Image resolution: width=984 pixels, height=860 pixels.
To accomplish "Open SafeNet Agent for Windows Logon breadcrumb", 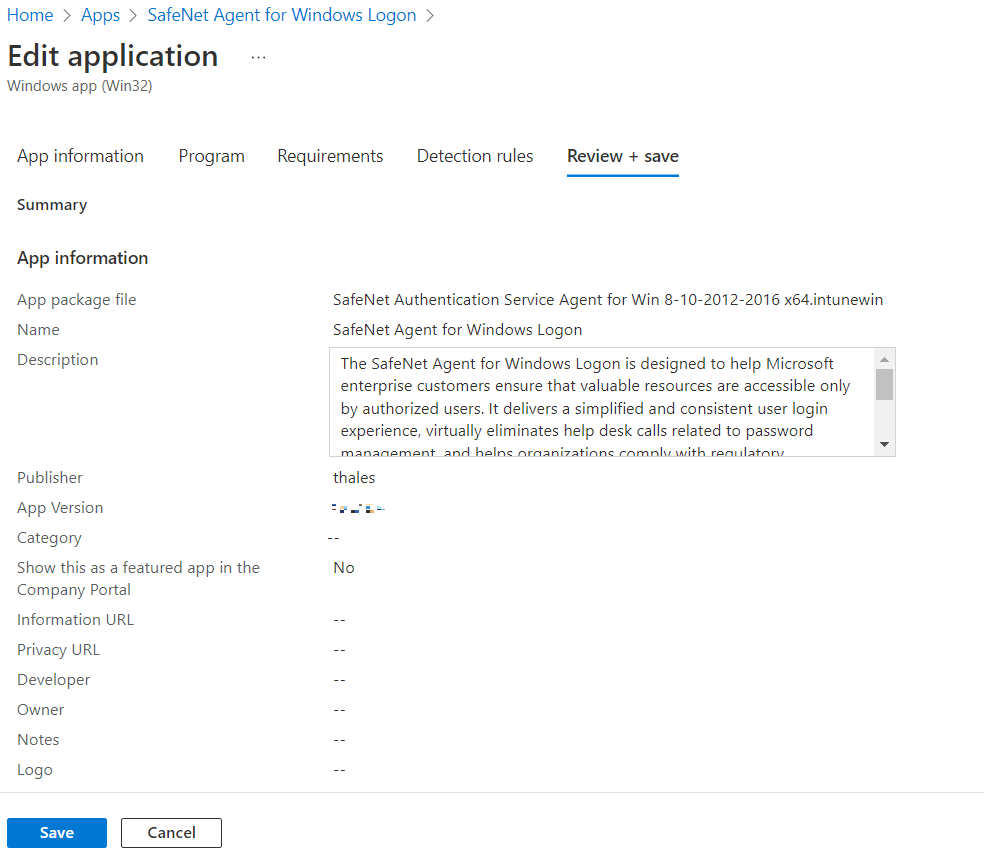I will pos(282,15).
